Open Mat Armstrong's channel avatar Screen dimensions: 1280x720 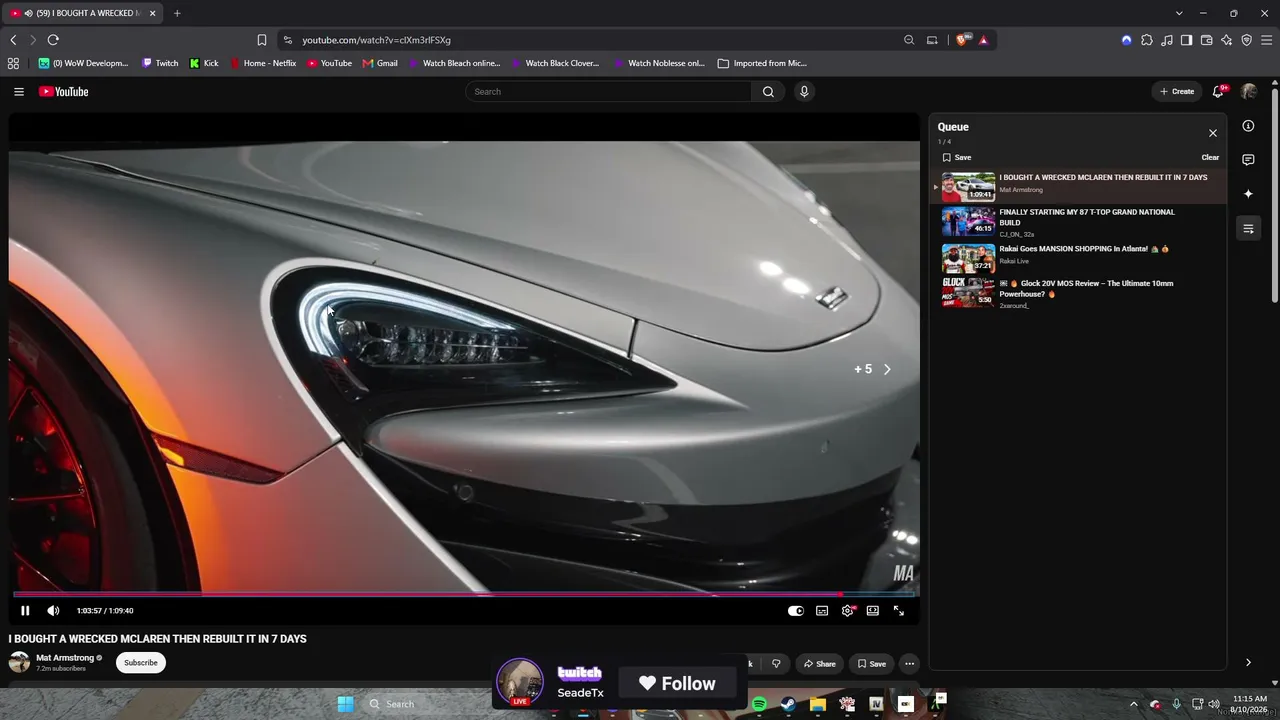point(19,663)
